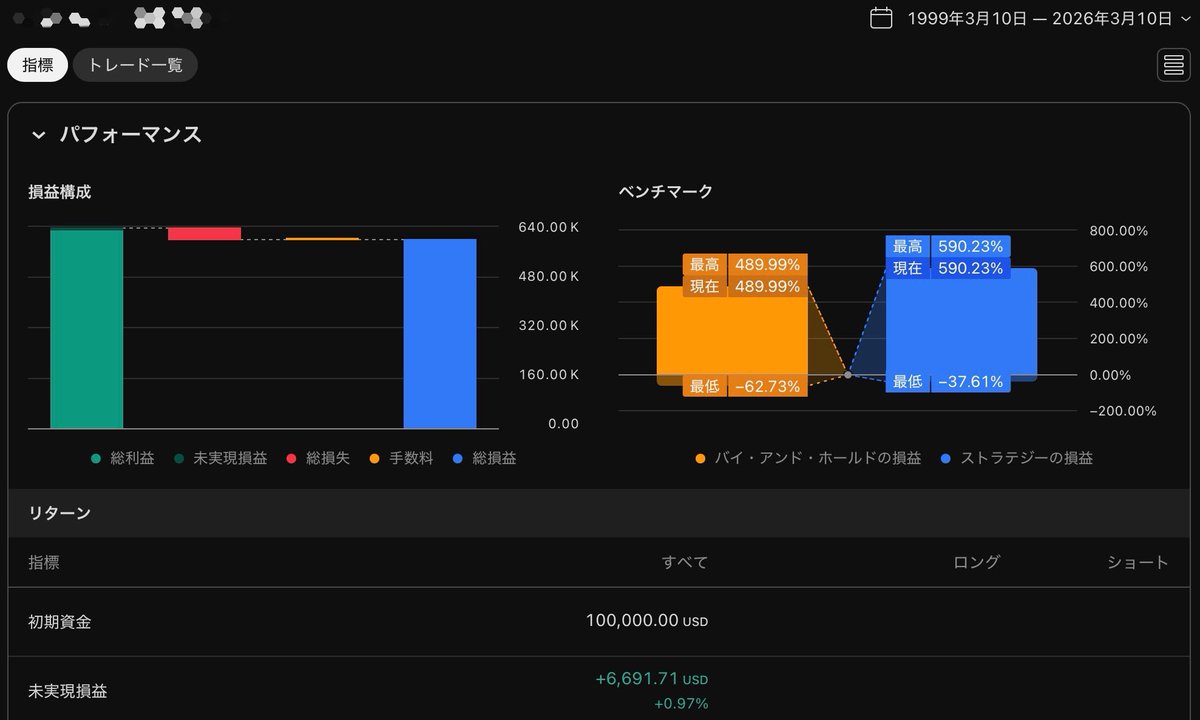
Task: Click the すべて column header
Action: [685, 563]
